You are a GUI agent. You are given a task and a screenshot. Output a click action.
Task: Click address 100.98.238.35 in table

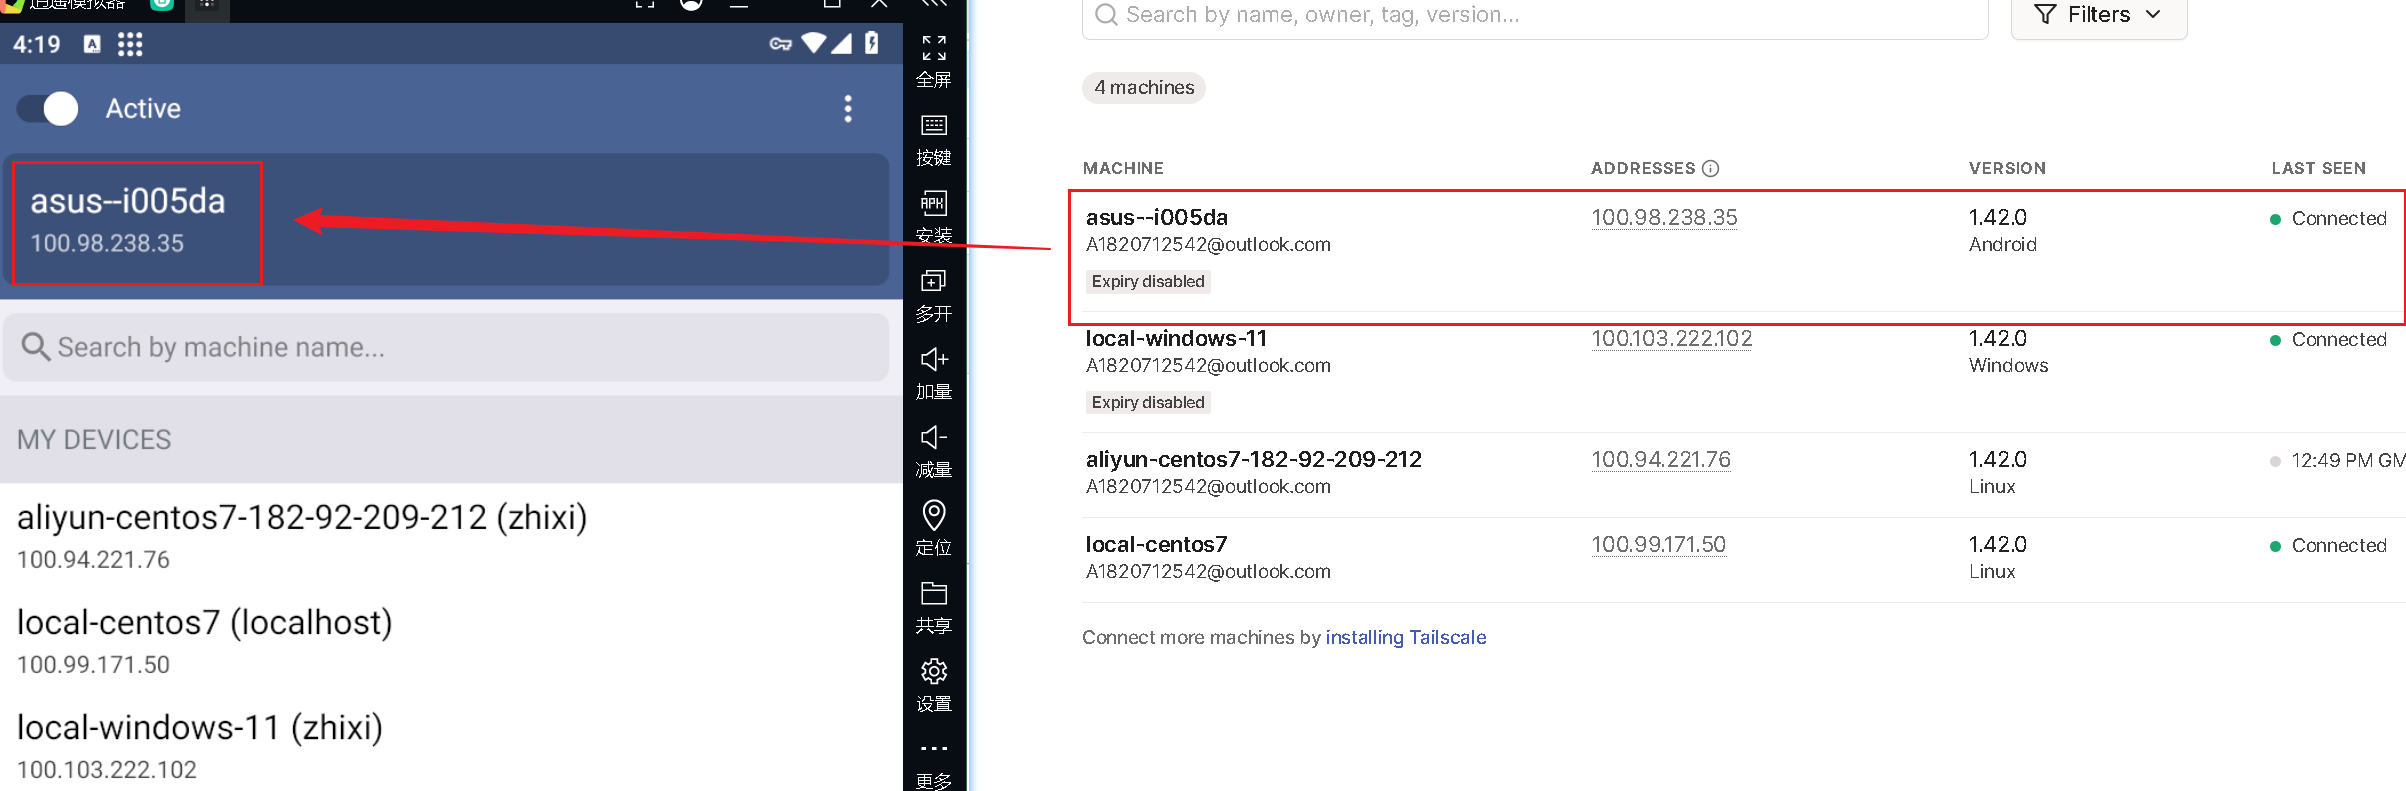click(1664, 217)
